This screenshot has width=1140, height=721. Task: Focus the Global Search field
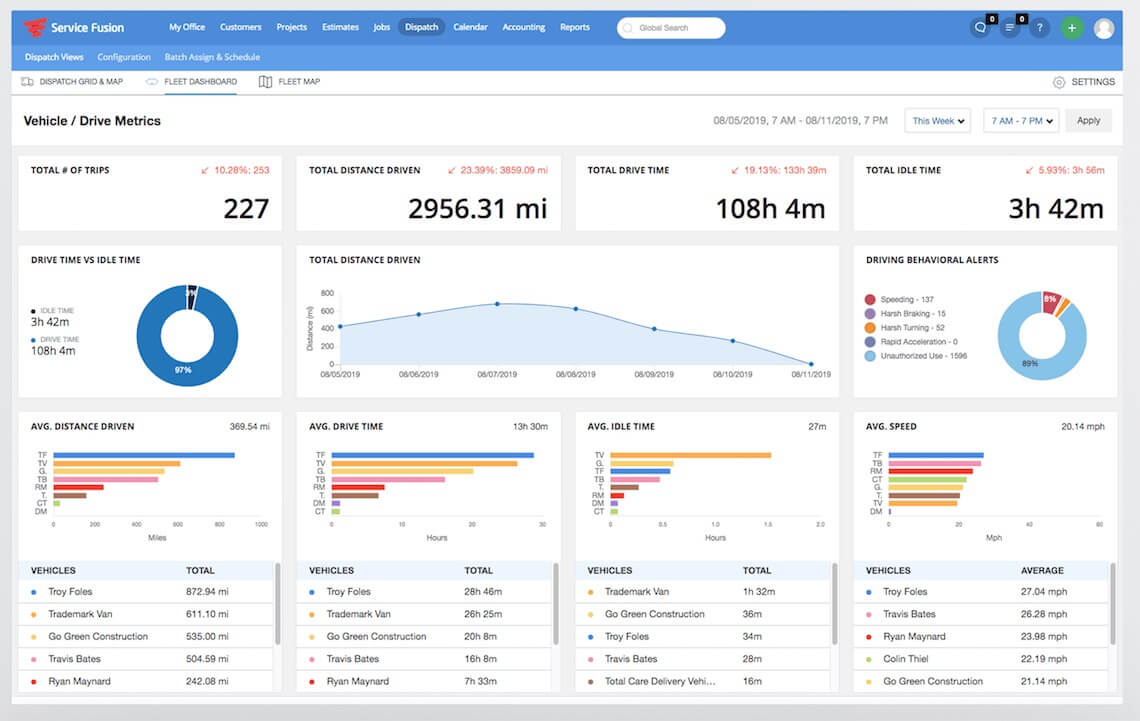(670, 28)
